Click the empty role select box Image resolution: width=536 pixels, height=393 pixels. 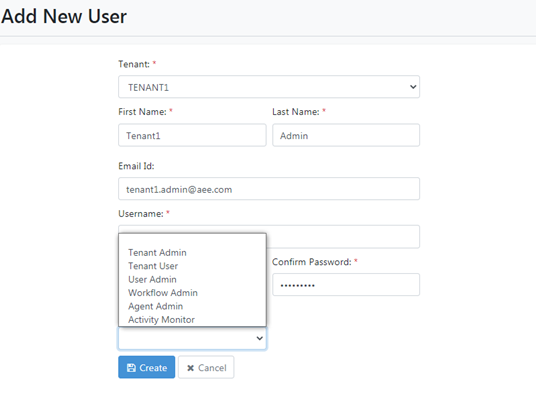pyautogui.click(x=192, y=338)
